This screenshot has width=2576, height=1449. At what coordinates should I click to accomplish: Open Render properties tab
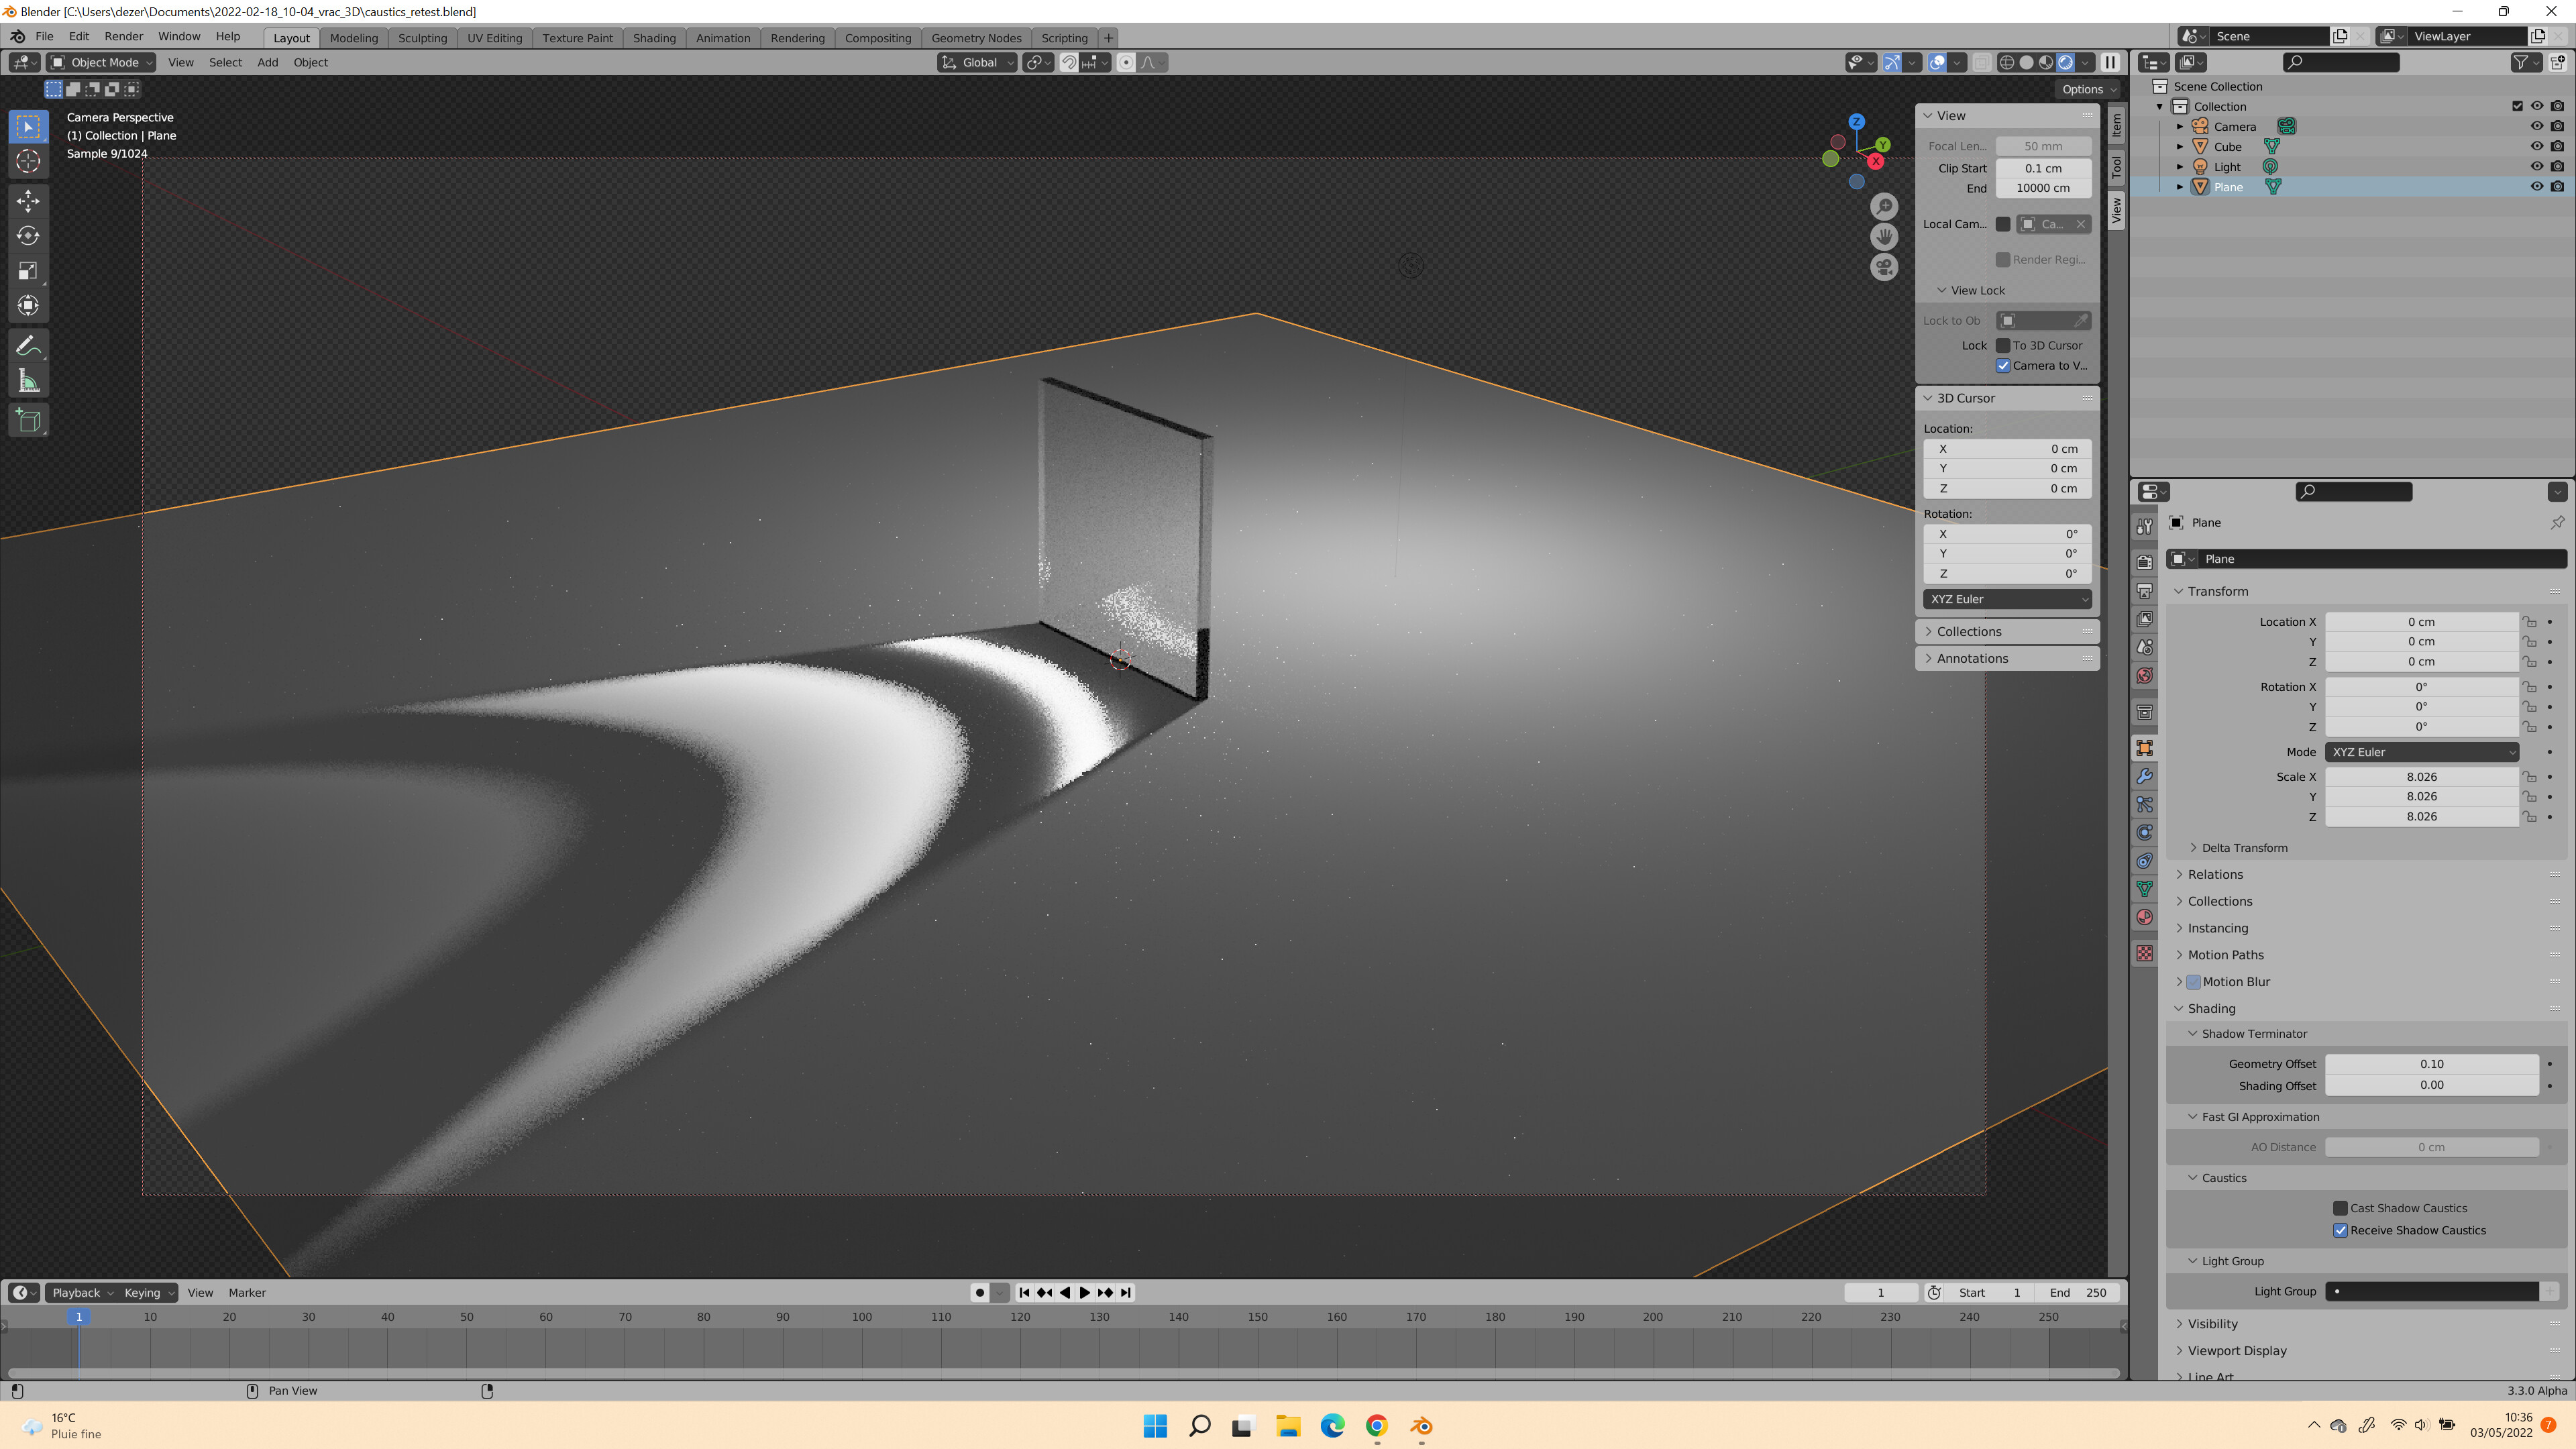pyautogui.click(x=2145, y=562)
